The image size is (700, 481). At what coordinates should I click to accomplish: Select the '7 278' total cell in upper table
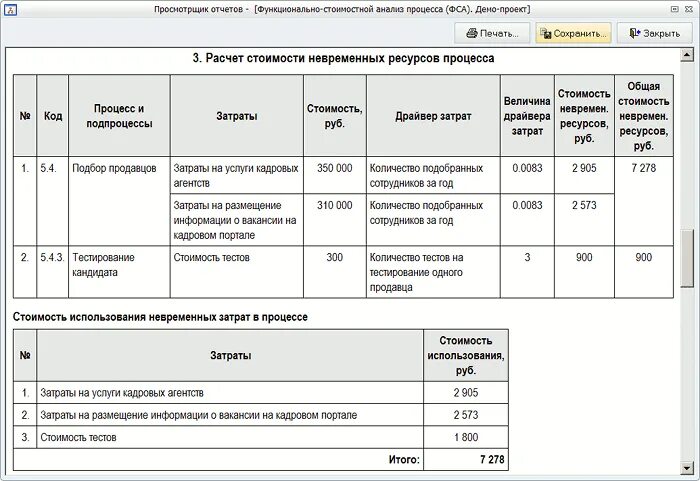(x=644, y=201)
